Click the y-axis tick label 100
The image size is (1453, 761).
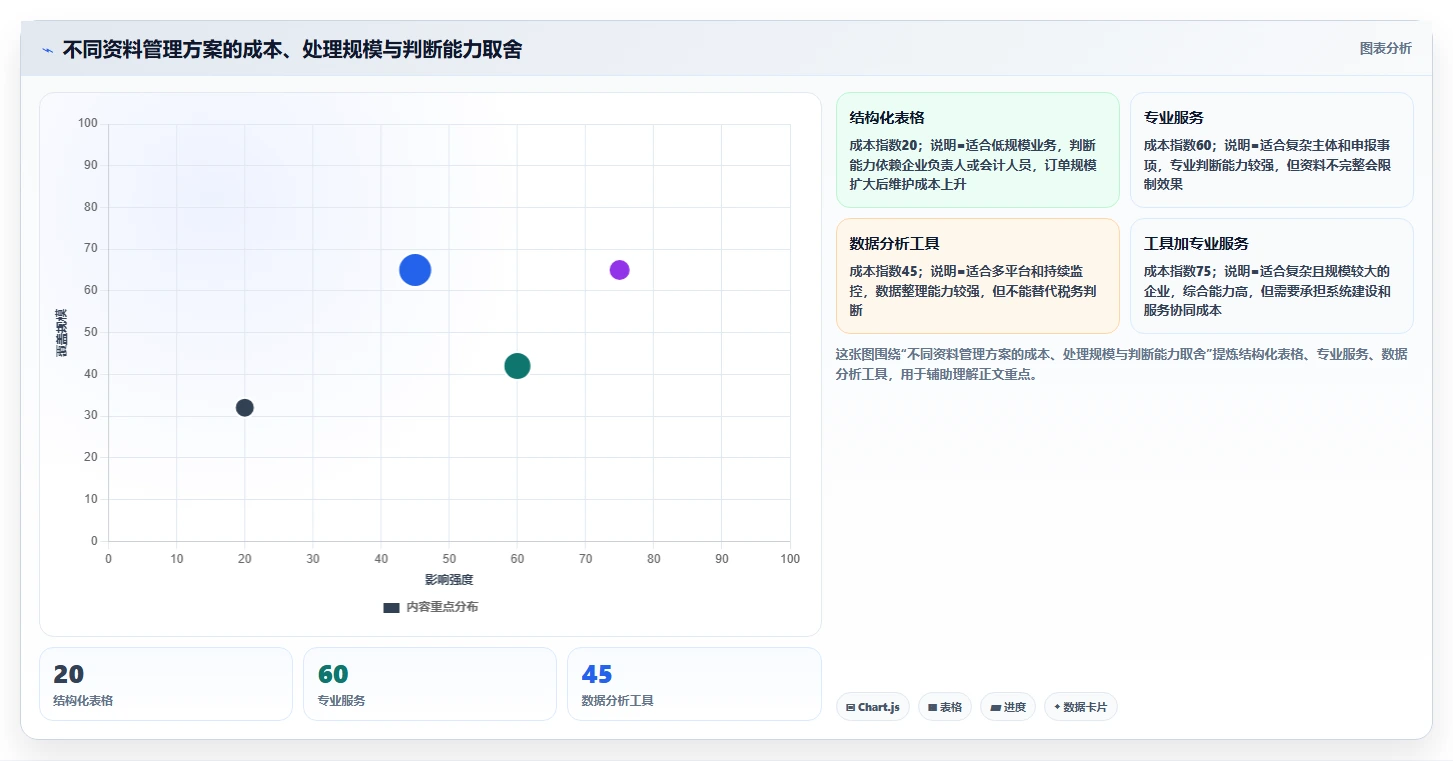pos(88,124)
